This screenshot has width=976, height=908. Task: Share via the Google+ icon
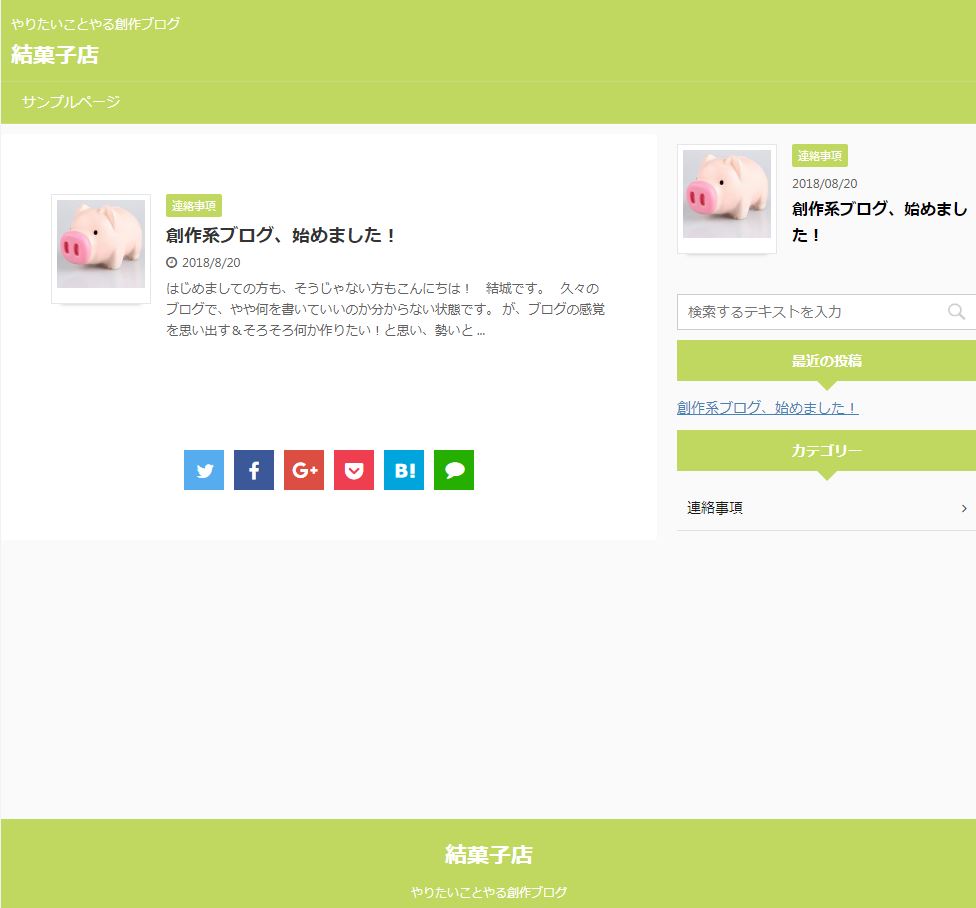pyautogui.click(x=304, y=470)
